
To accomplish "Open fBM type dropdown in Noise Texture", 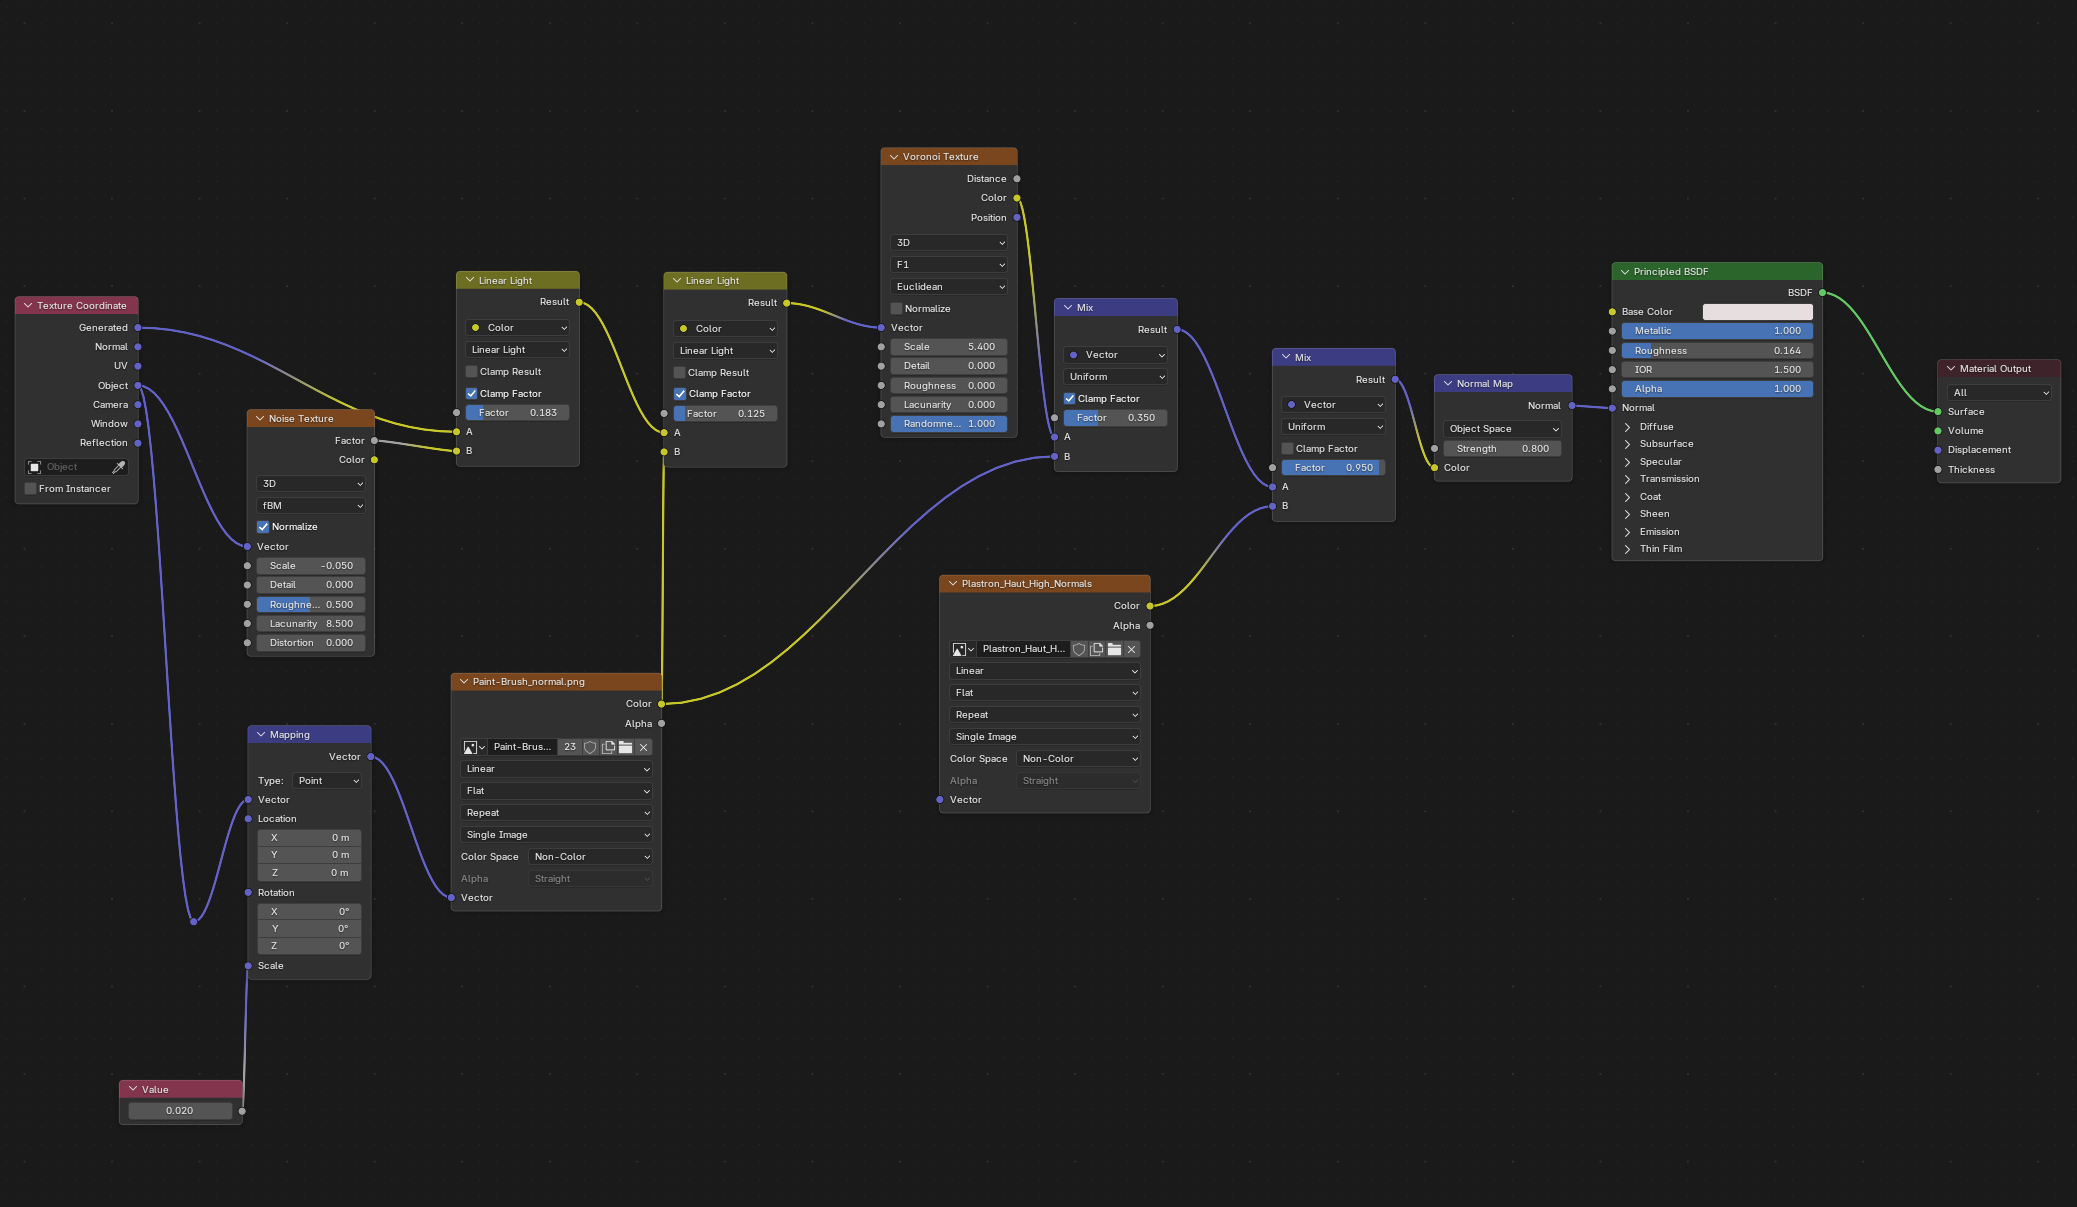I will [x=311, y=506].
